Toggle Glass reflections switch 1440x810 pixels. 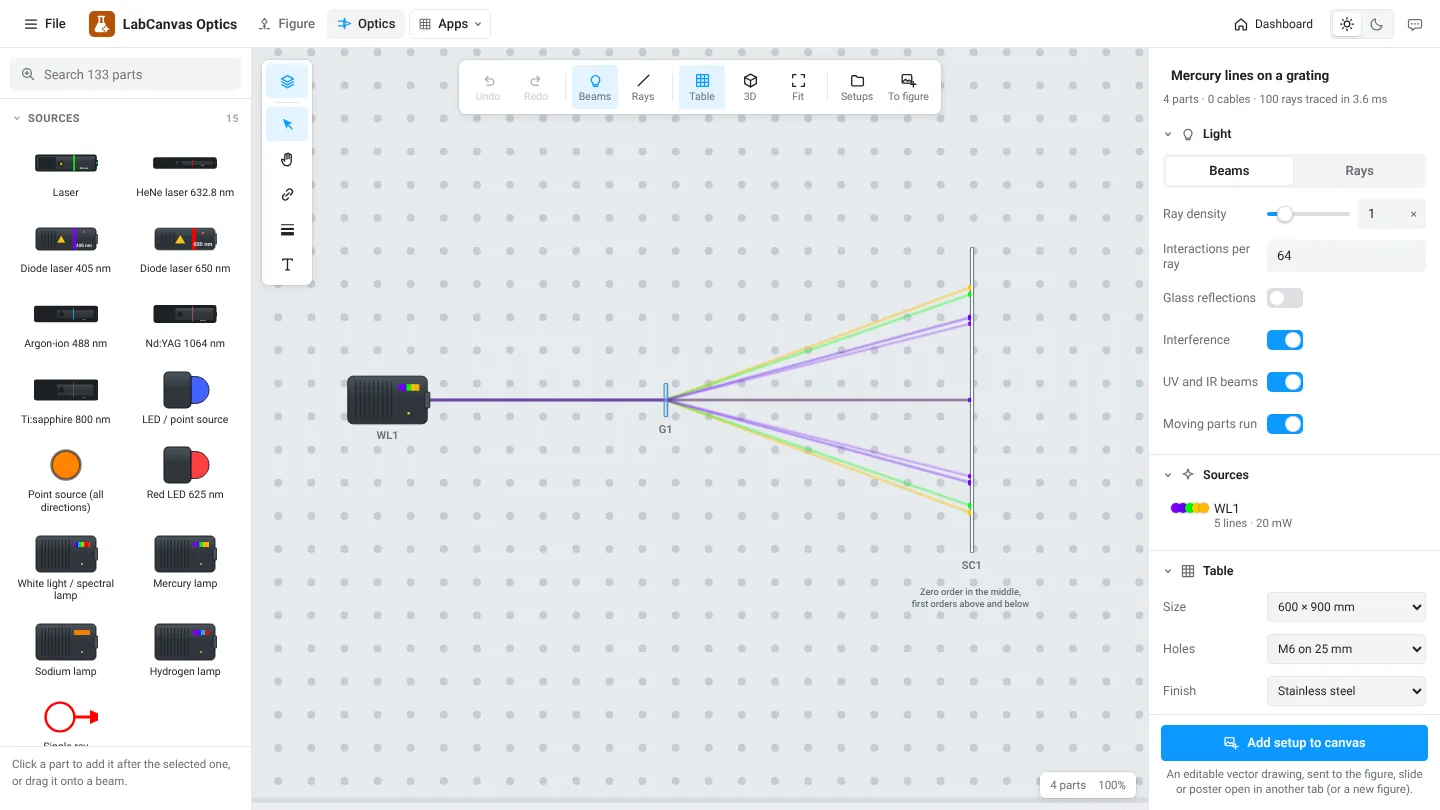pos(1285,298)
